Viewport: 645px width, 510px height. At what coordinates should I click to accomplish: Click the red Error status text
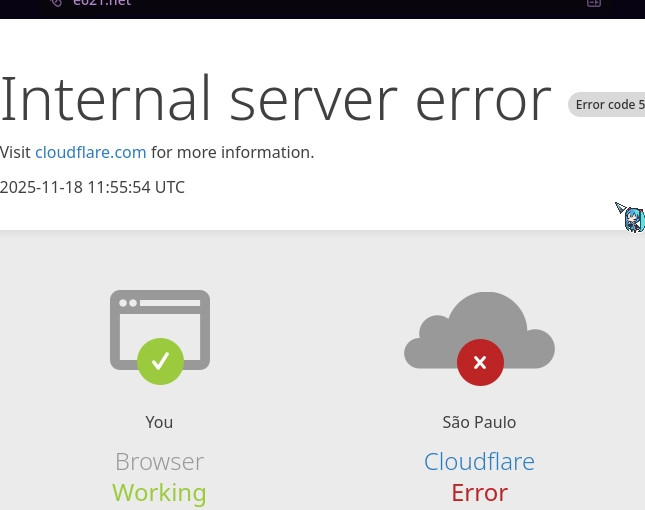(479, 492)
